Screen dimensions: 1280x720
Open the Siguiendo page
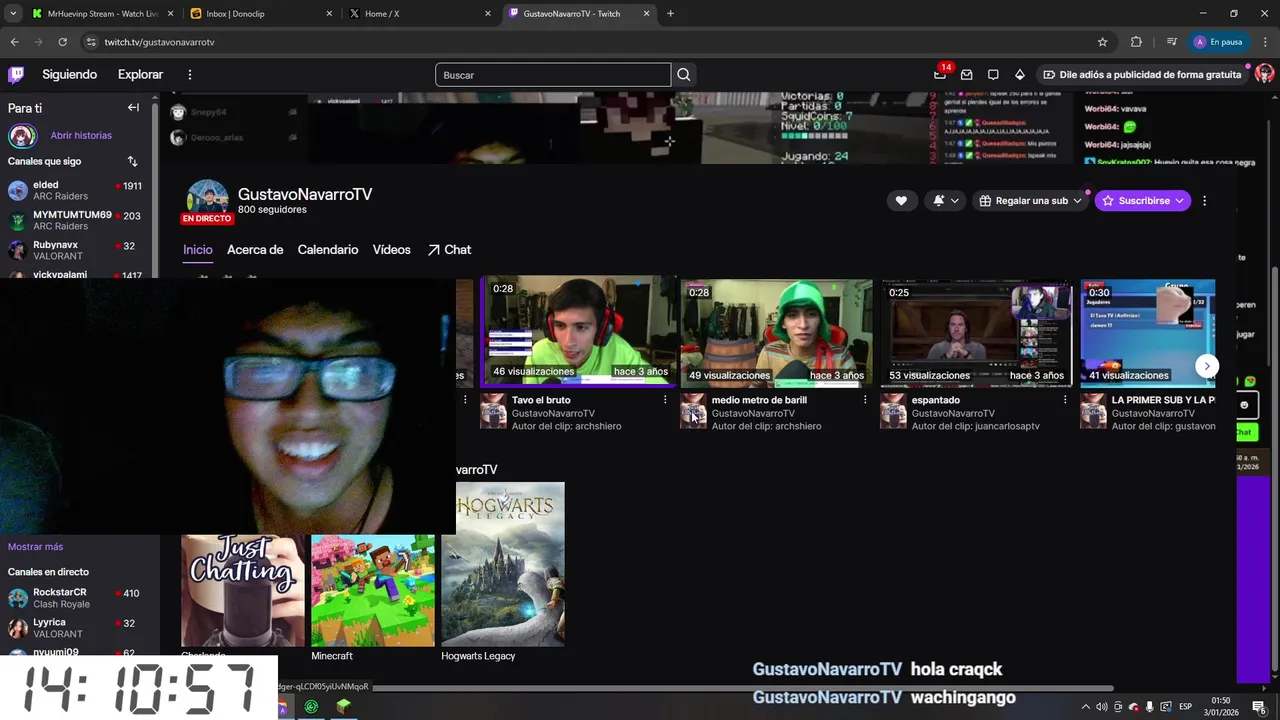[x=69, y=74]
